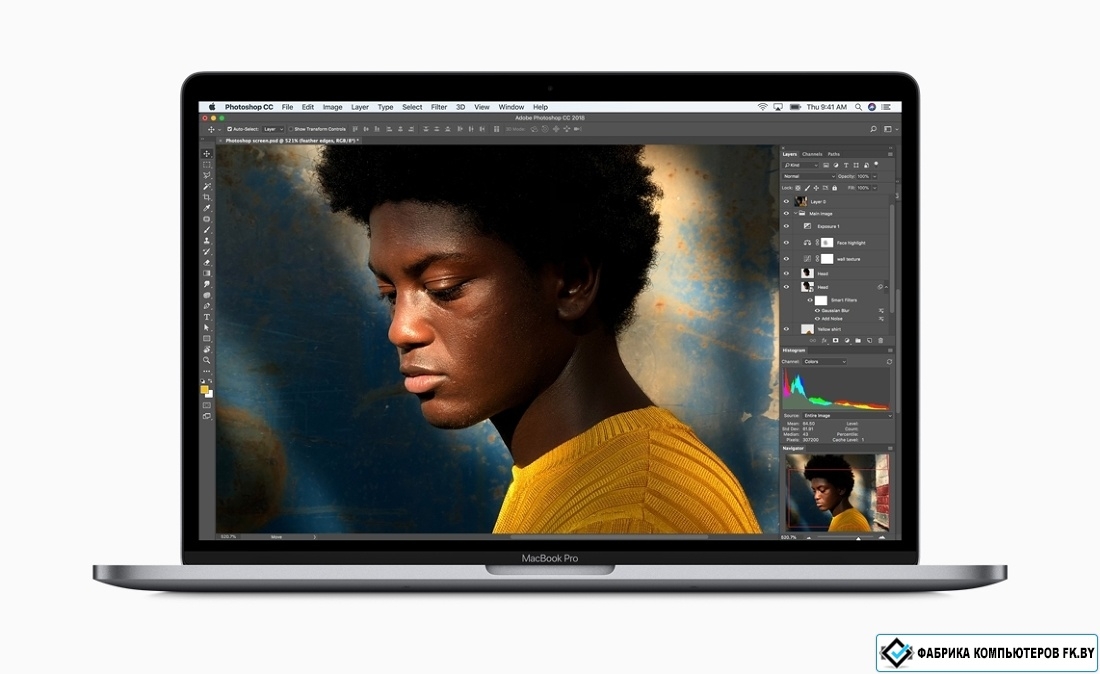Create a new group folder

pos(858,340)
